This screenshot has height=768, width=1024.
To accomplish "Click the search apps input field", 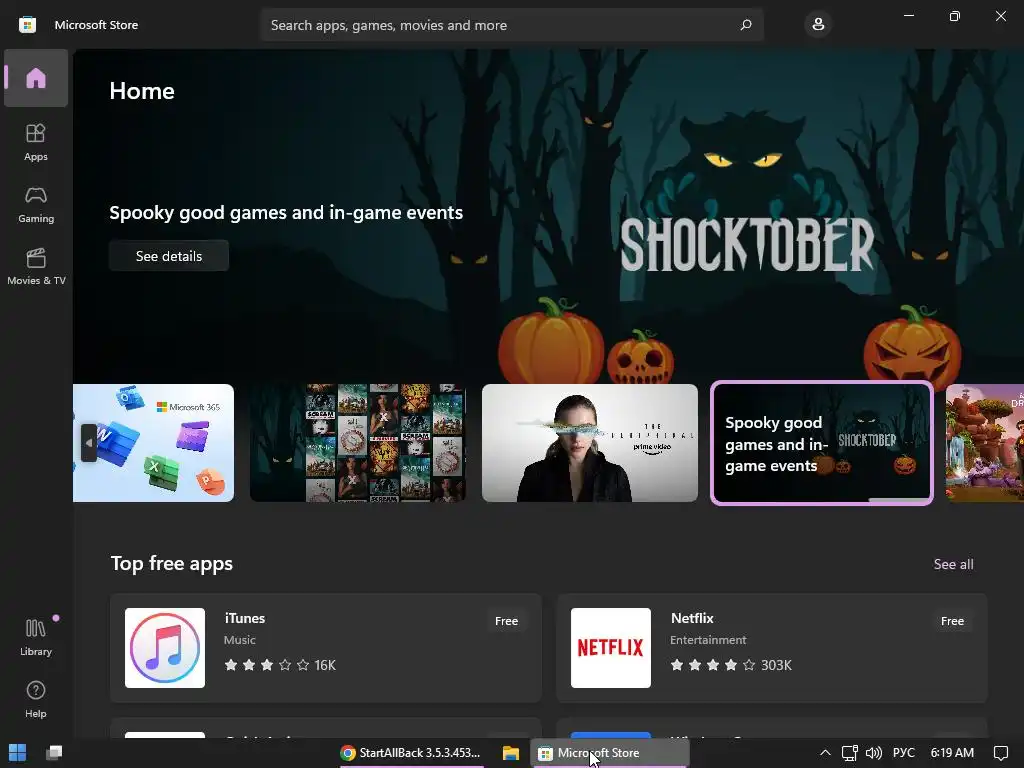I will click(511, 25).
